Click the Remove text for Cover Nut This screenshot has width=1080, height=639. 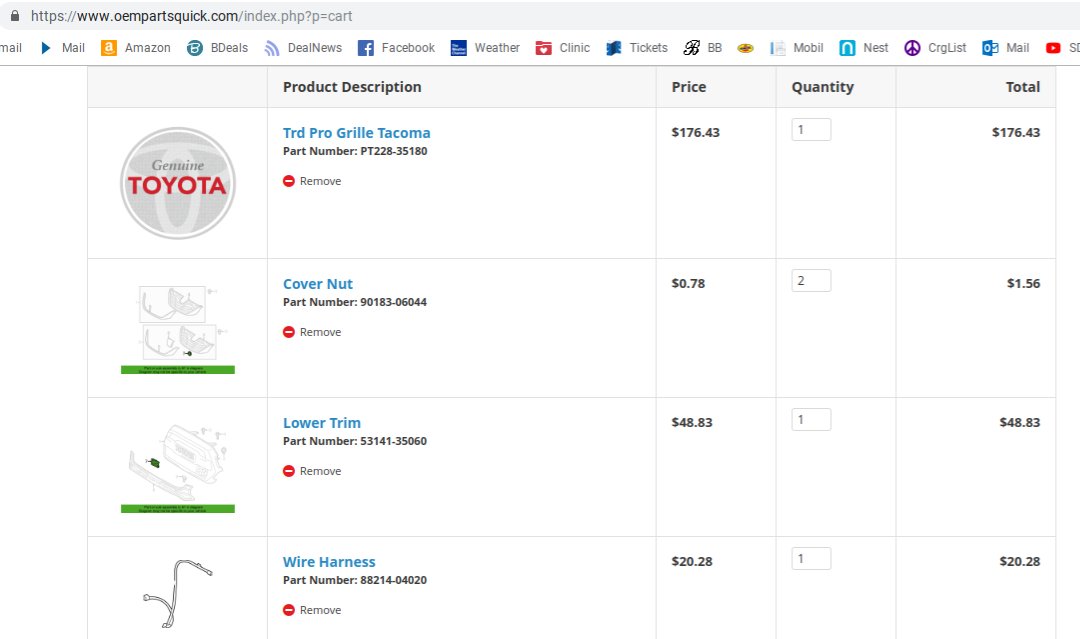coord(320,332)
